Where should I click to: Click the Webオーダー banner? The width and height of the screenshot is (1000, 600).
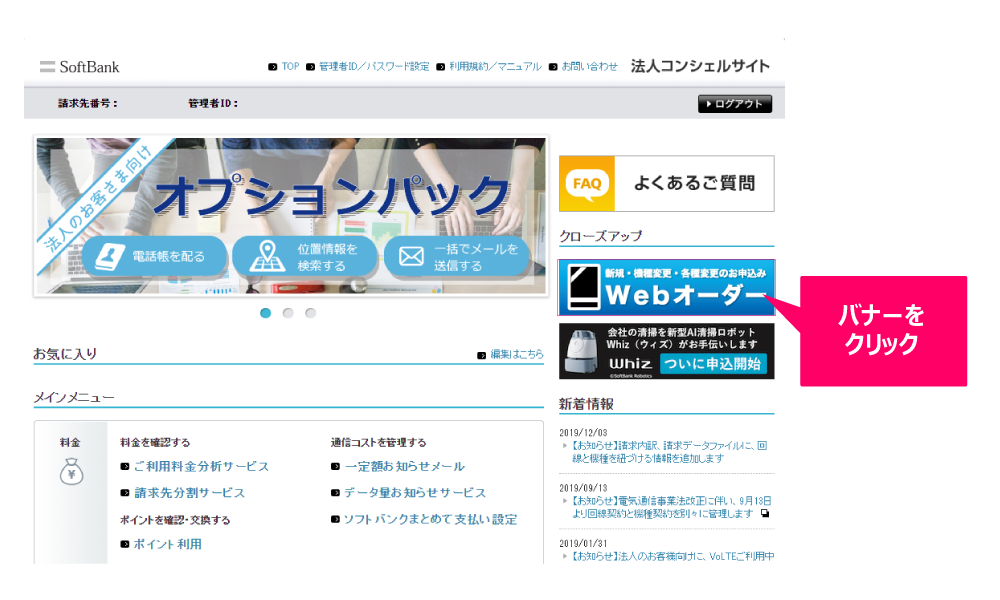click(666, 288)
